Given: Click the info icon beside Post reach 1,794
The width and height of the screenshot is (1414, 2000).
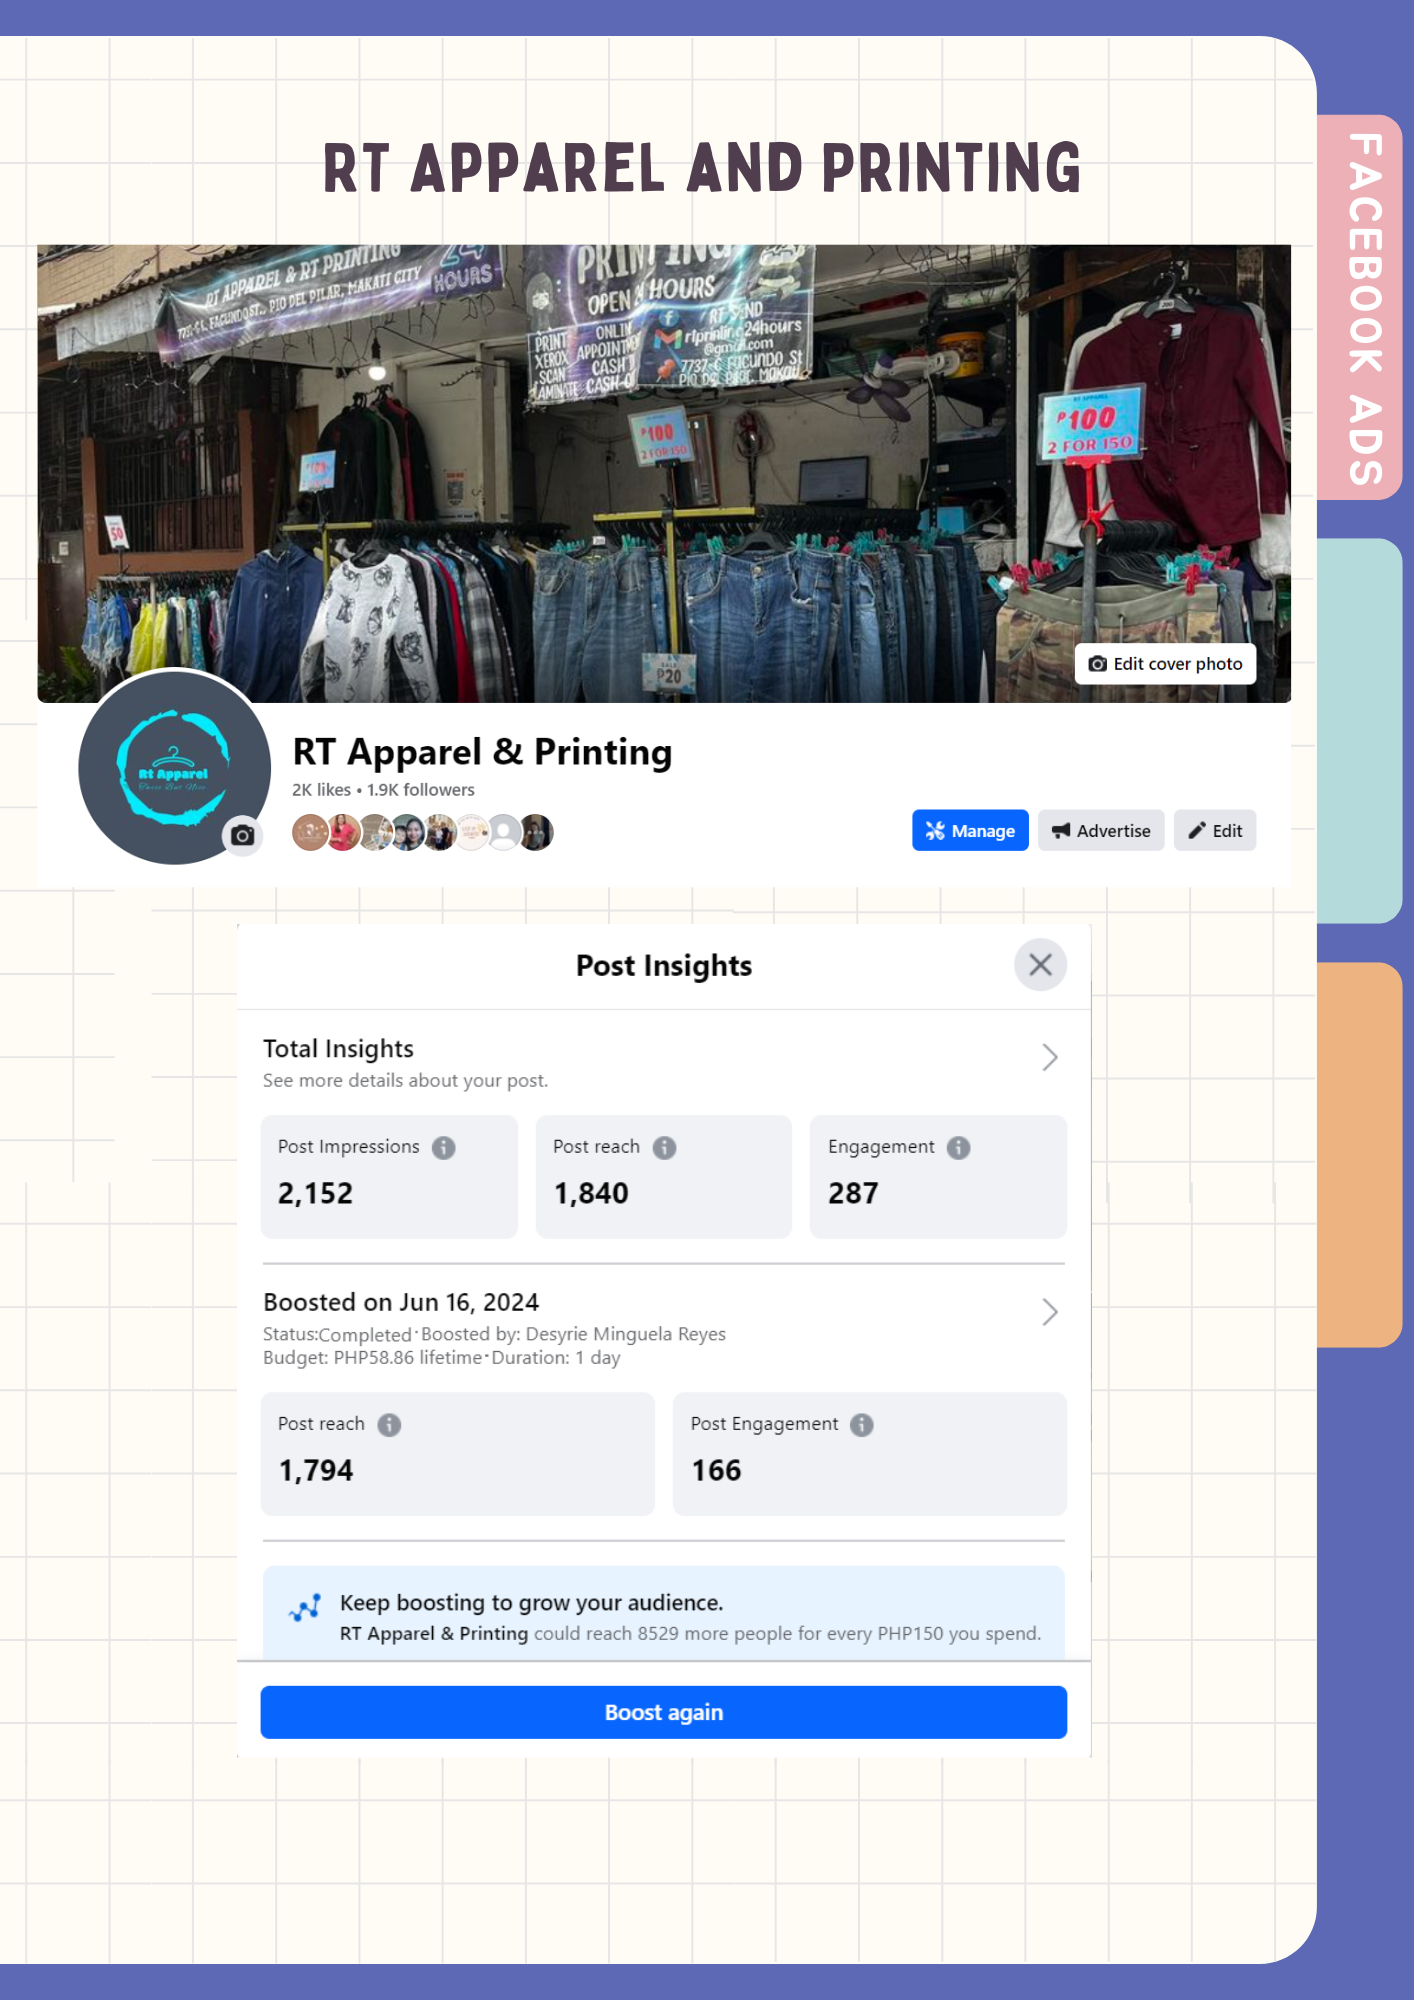Looking at the screenshot, I should (x=390, y=1425).
